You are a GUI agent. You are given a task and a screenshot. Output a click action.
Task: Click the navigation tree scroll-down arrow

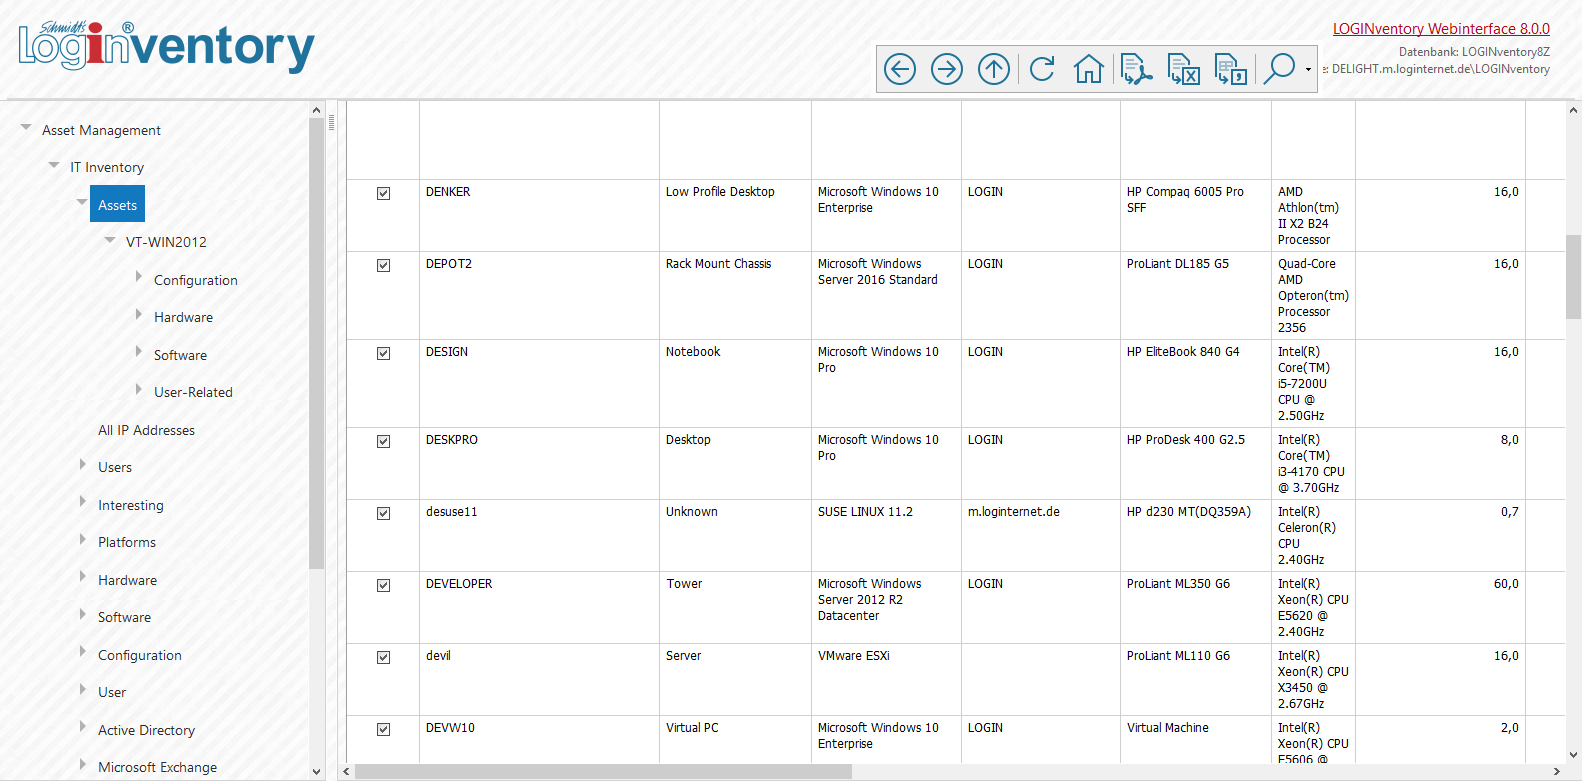point(316,772)
